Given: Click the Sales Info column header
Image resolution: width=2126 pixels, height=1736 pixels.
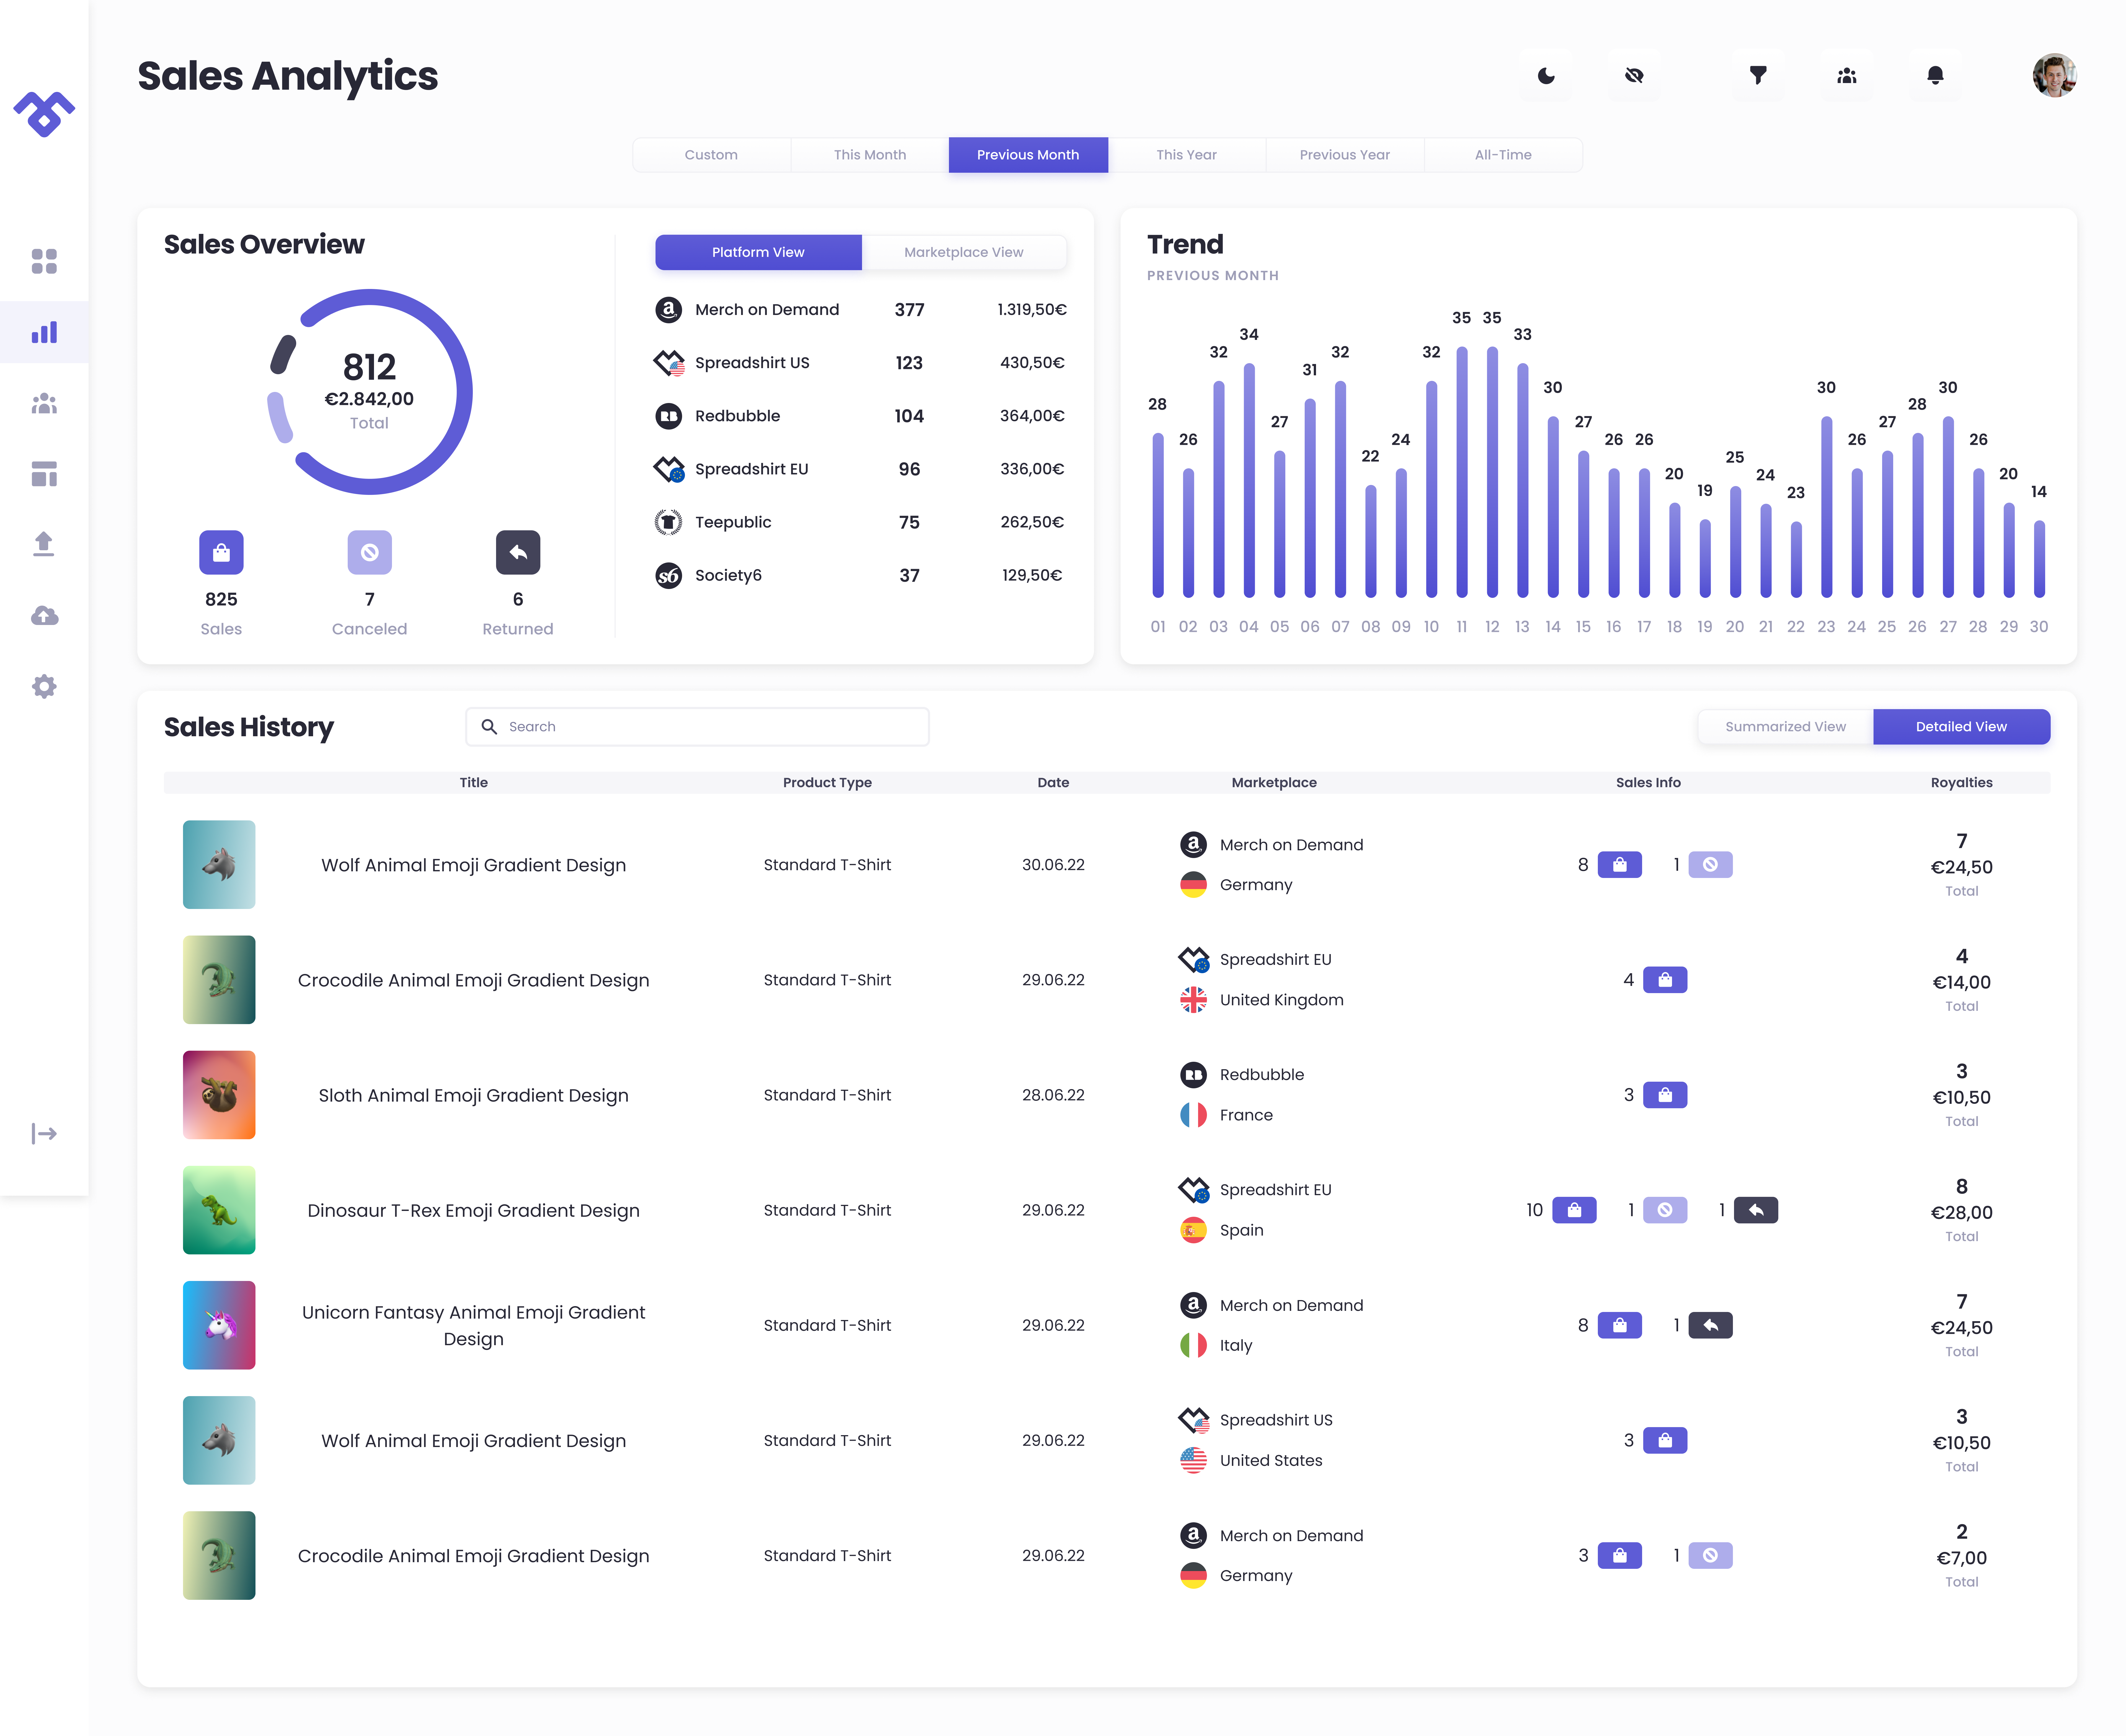Looking at the screenshot, I should pos(1648,783).
